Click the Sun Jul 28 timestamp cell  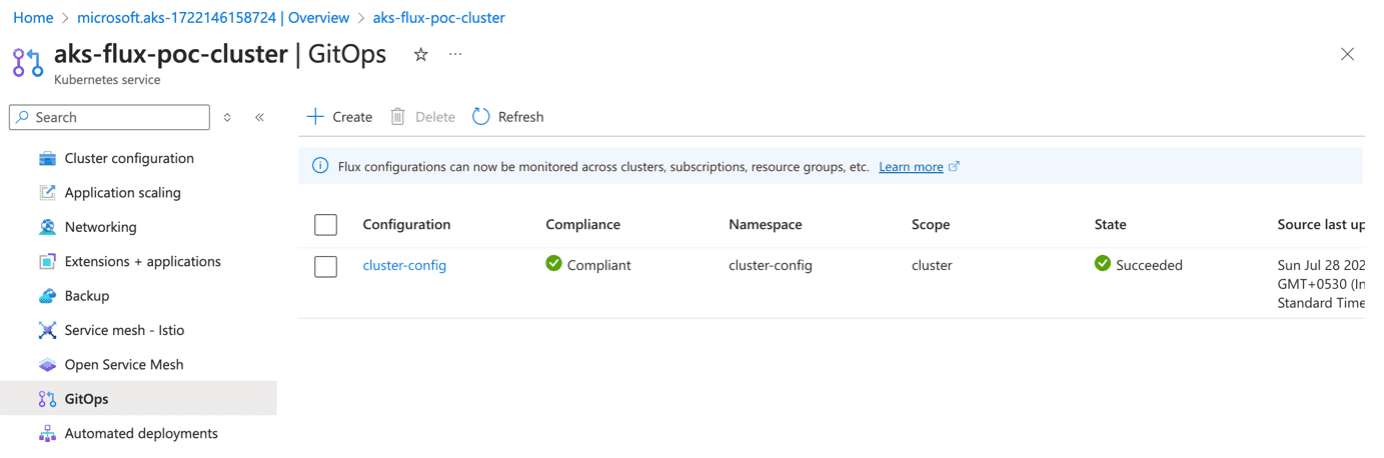1321,284
